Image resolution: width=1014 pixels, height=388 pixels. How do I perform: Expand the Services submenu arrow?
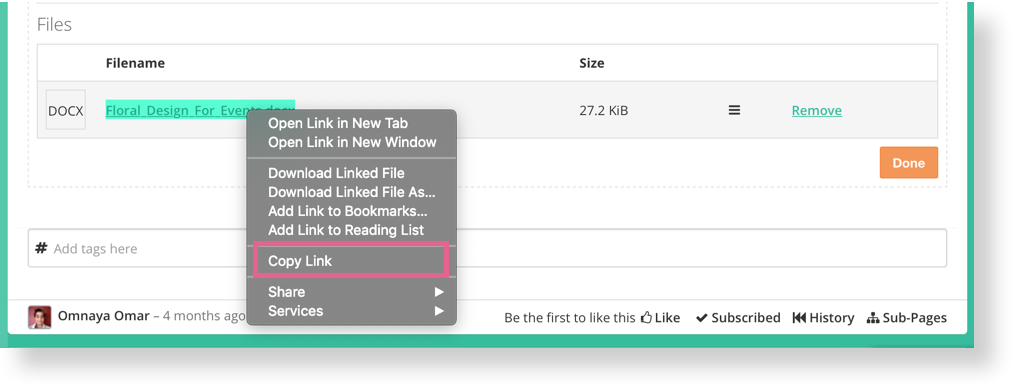click(439, 311)
